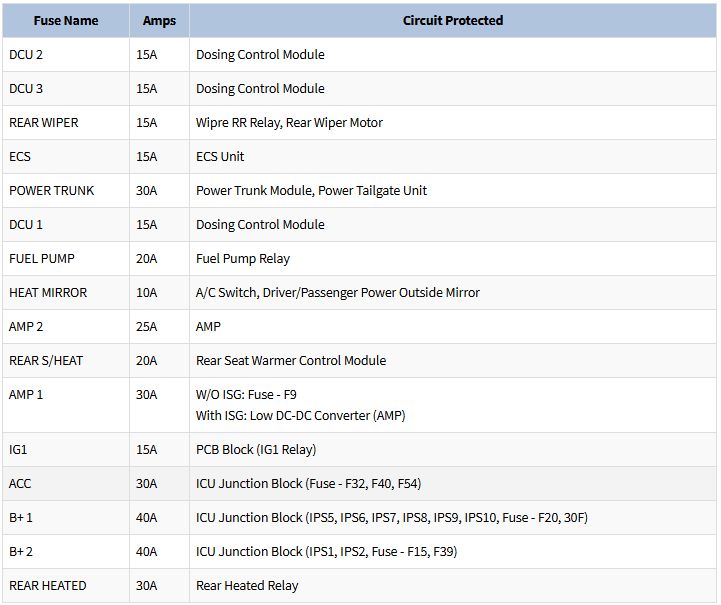
Task: Click the Fuse Name column header
Action: point(65,20)
